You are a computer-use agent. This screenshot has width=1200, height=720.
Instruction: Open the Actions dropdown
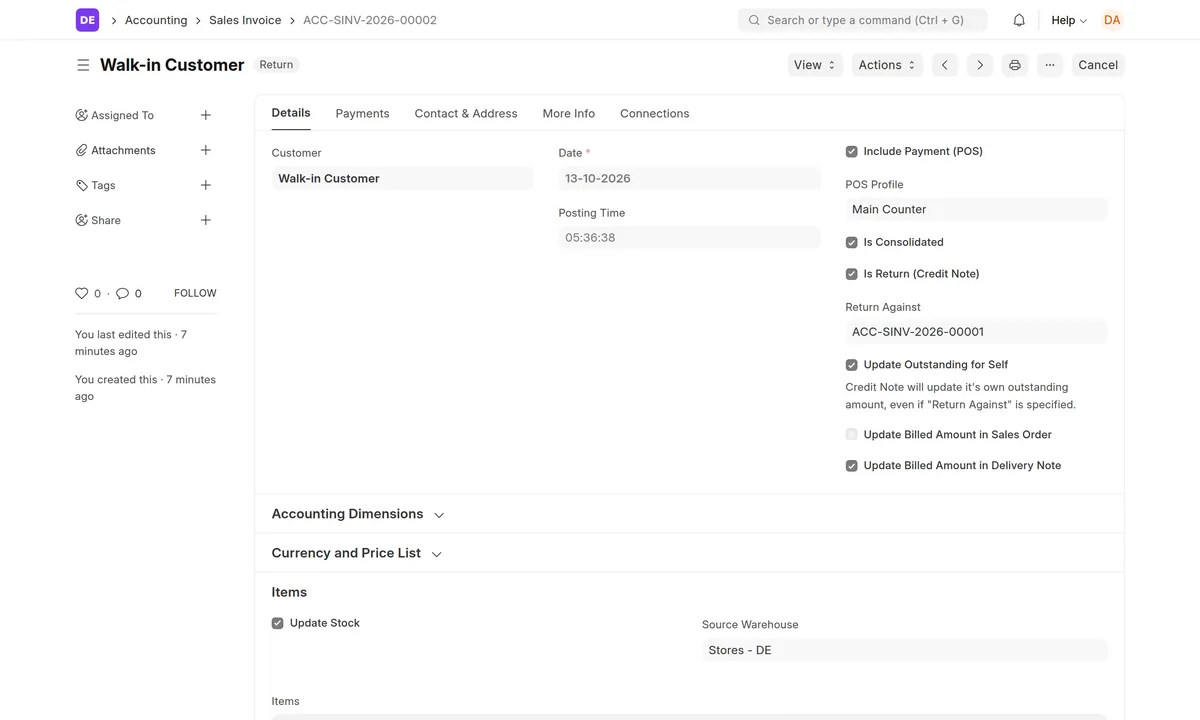coord(887,65)
